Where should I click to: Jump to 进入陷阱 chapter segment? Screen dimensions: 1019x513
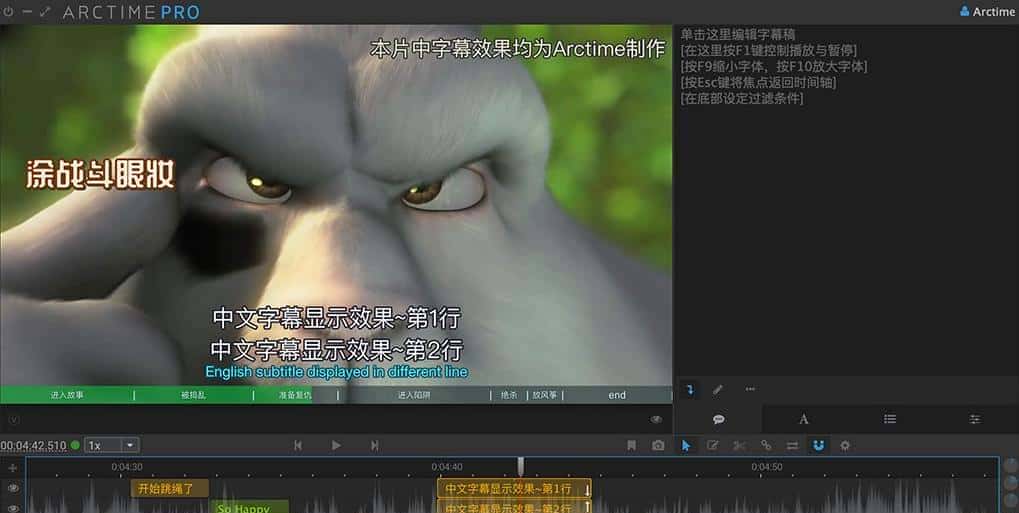(414, 395)
